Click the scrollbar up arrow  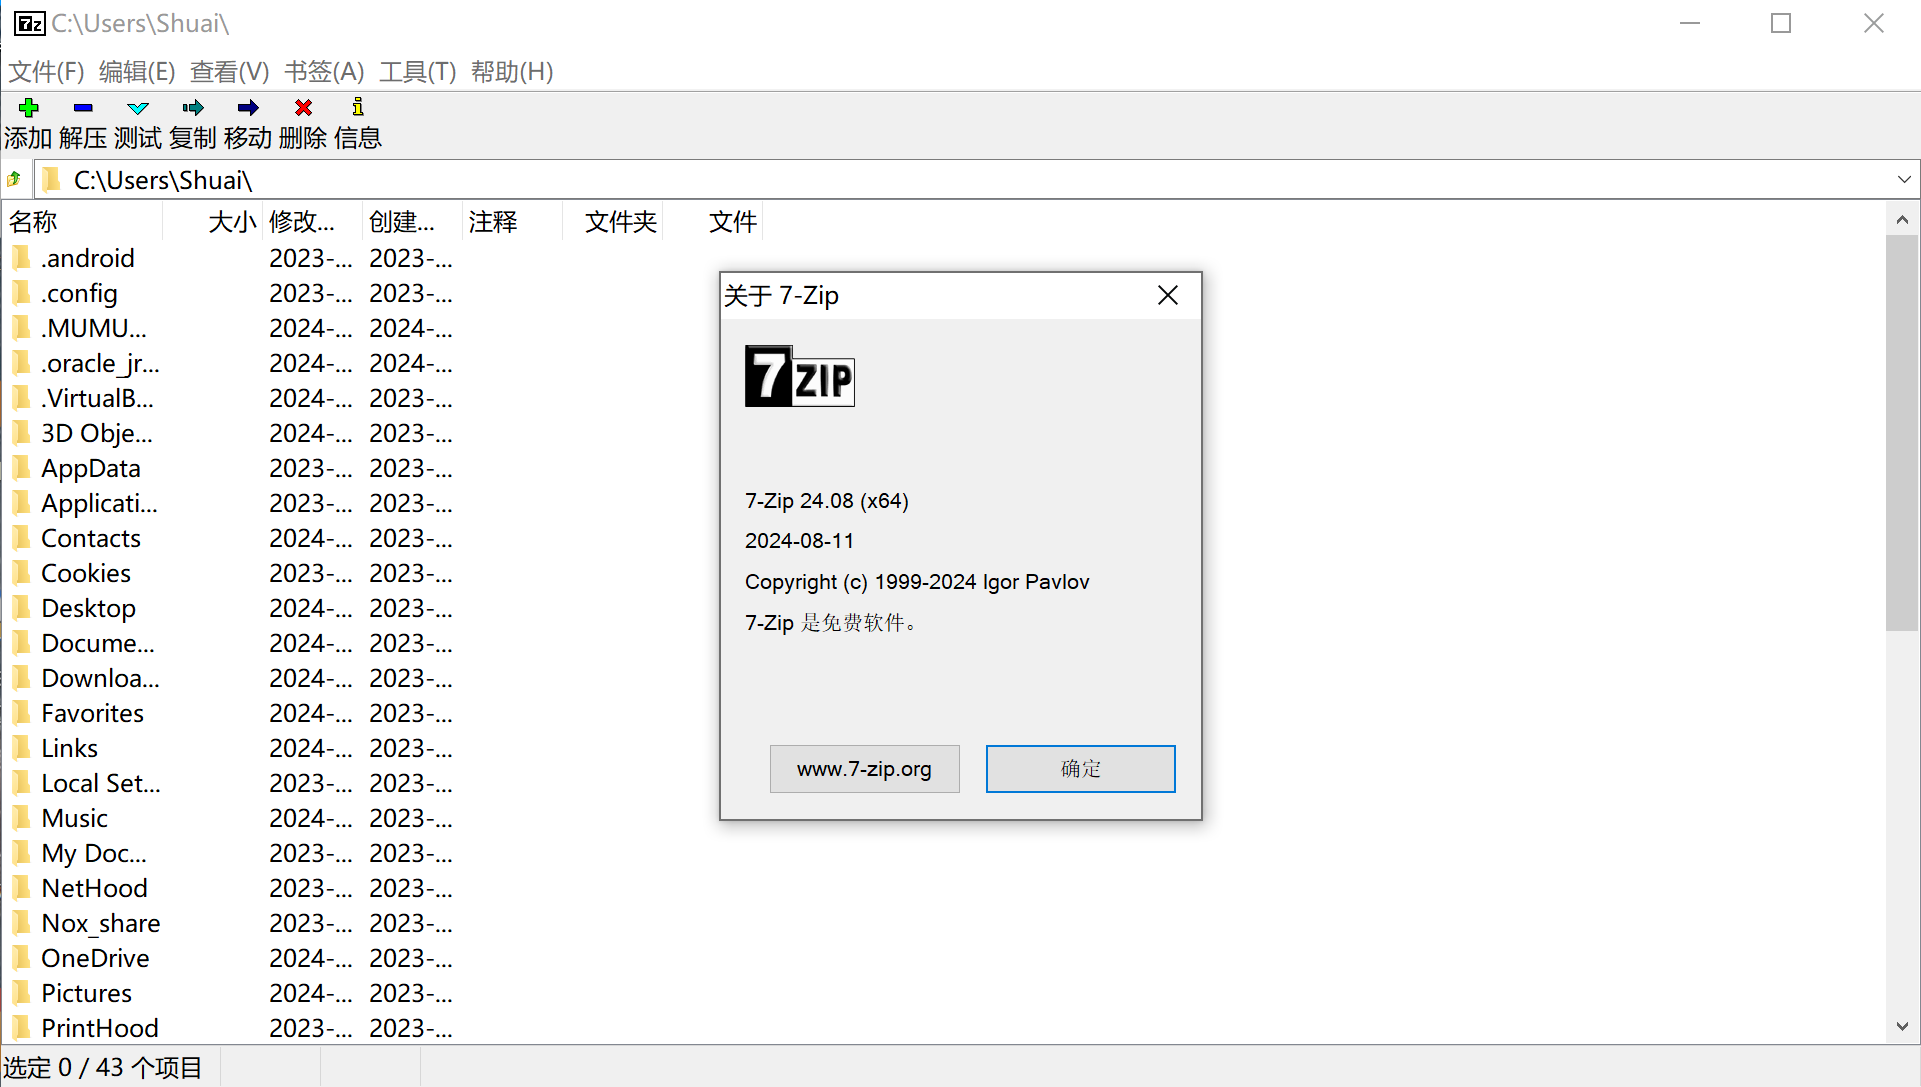tap(1901, 220)
